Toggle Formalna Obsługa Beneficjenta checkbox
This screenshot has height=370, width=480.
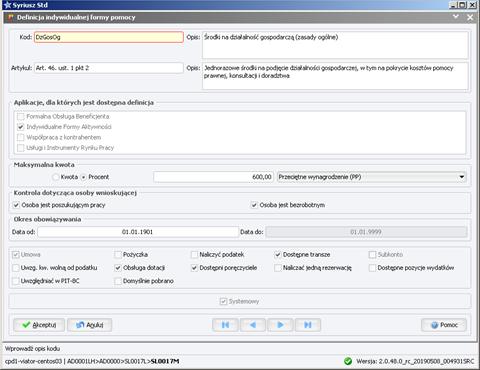tap(21, 116)
